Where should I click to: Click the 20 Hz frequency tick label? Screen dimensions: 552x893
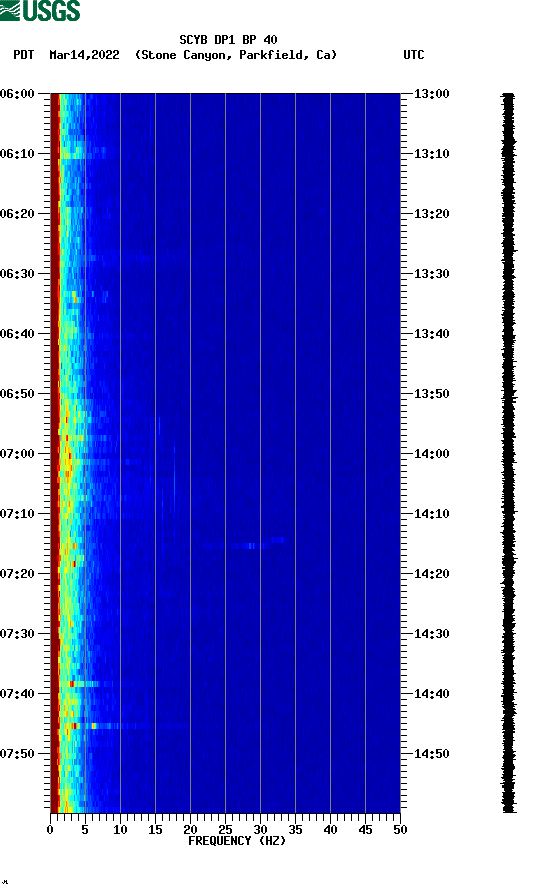[x=190, y=830]
